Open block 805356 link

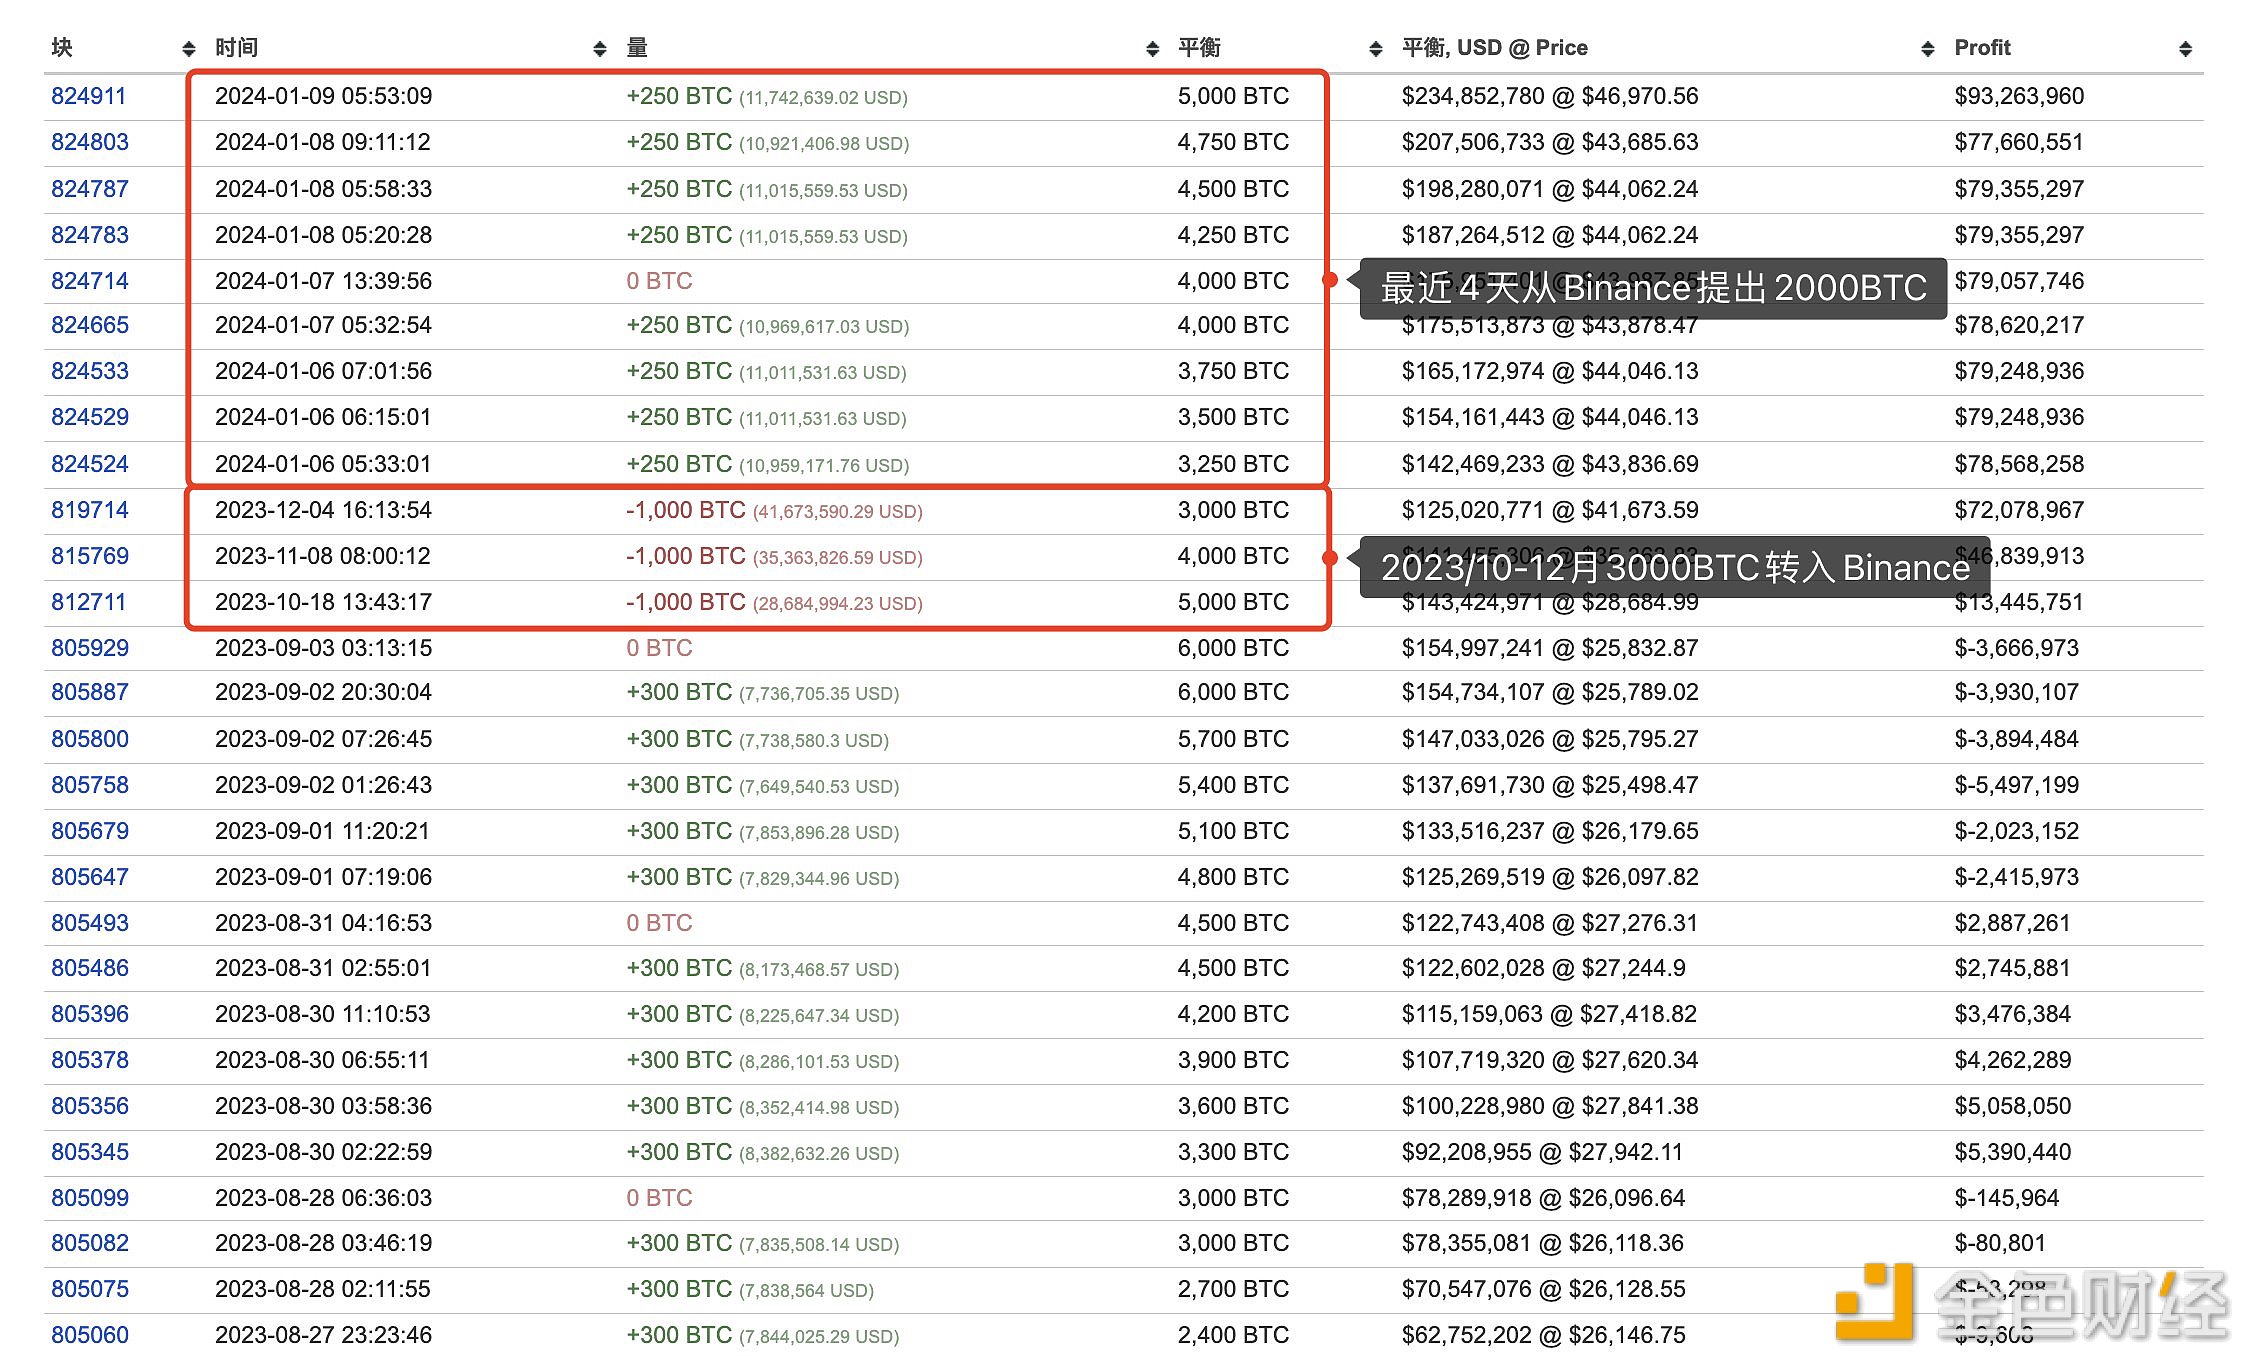coord(90,1106)
